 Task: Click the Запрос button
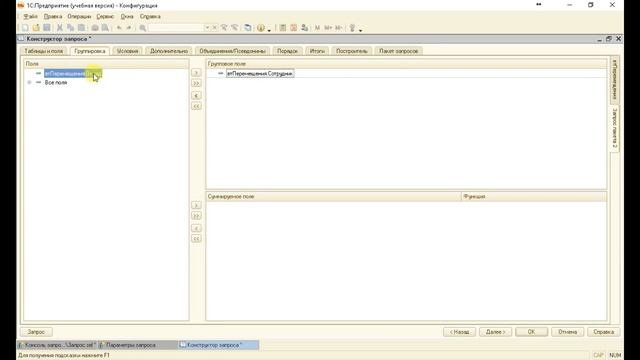(x=36, y=332)
